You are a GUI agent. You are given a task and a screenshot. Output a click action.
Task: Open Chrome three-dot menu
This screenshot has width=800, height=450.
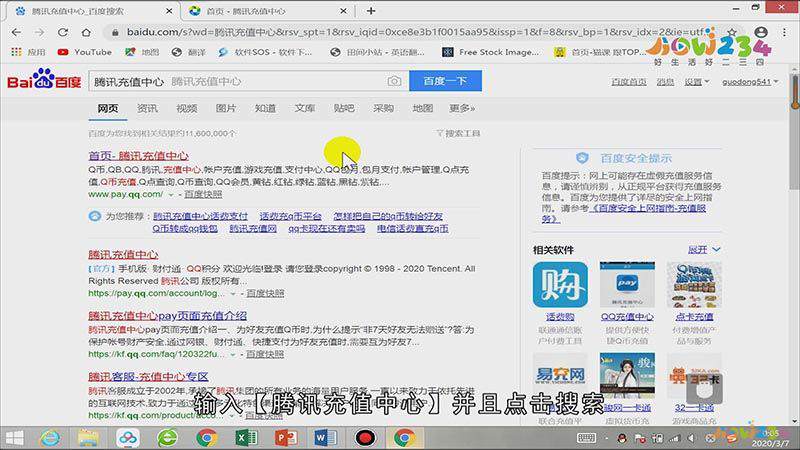click(784, 32)
